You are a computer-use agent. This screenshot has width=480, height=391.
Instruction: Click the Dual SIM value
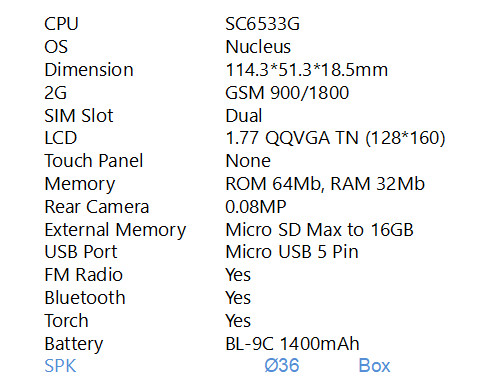tap(244, 116)
